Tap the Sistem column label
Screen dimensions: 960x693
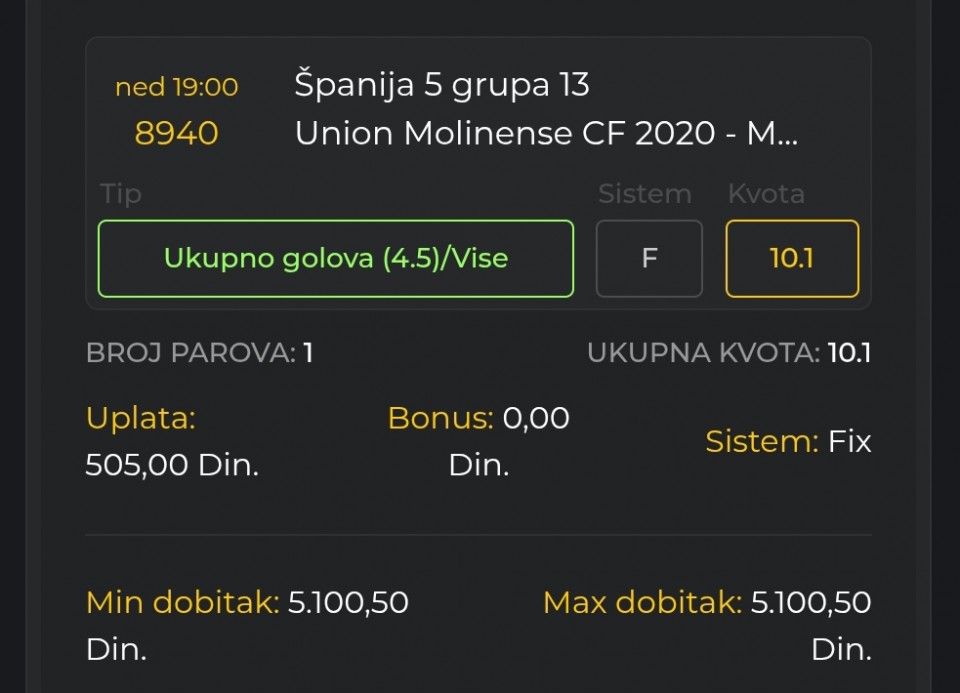click(645, 193)
